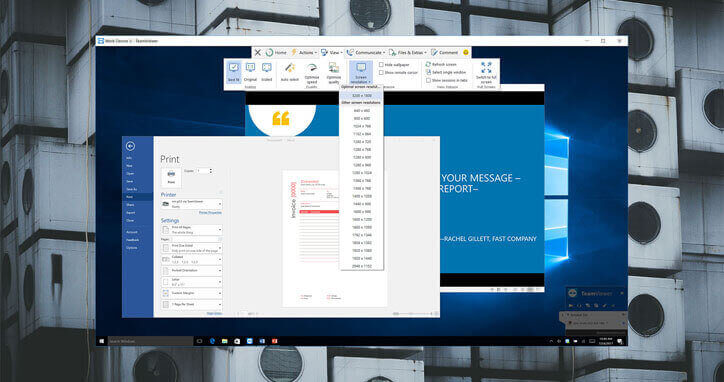Image resolution: width=724 pixels, height=382 pixels.
Task: Select 1024 x 768 resolution option
Action: click(362, 126)
